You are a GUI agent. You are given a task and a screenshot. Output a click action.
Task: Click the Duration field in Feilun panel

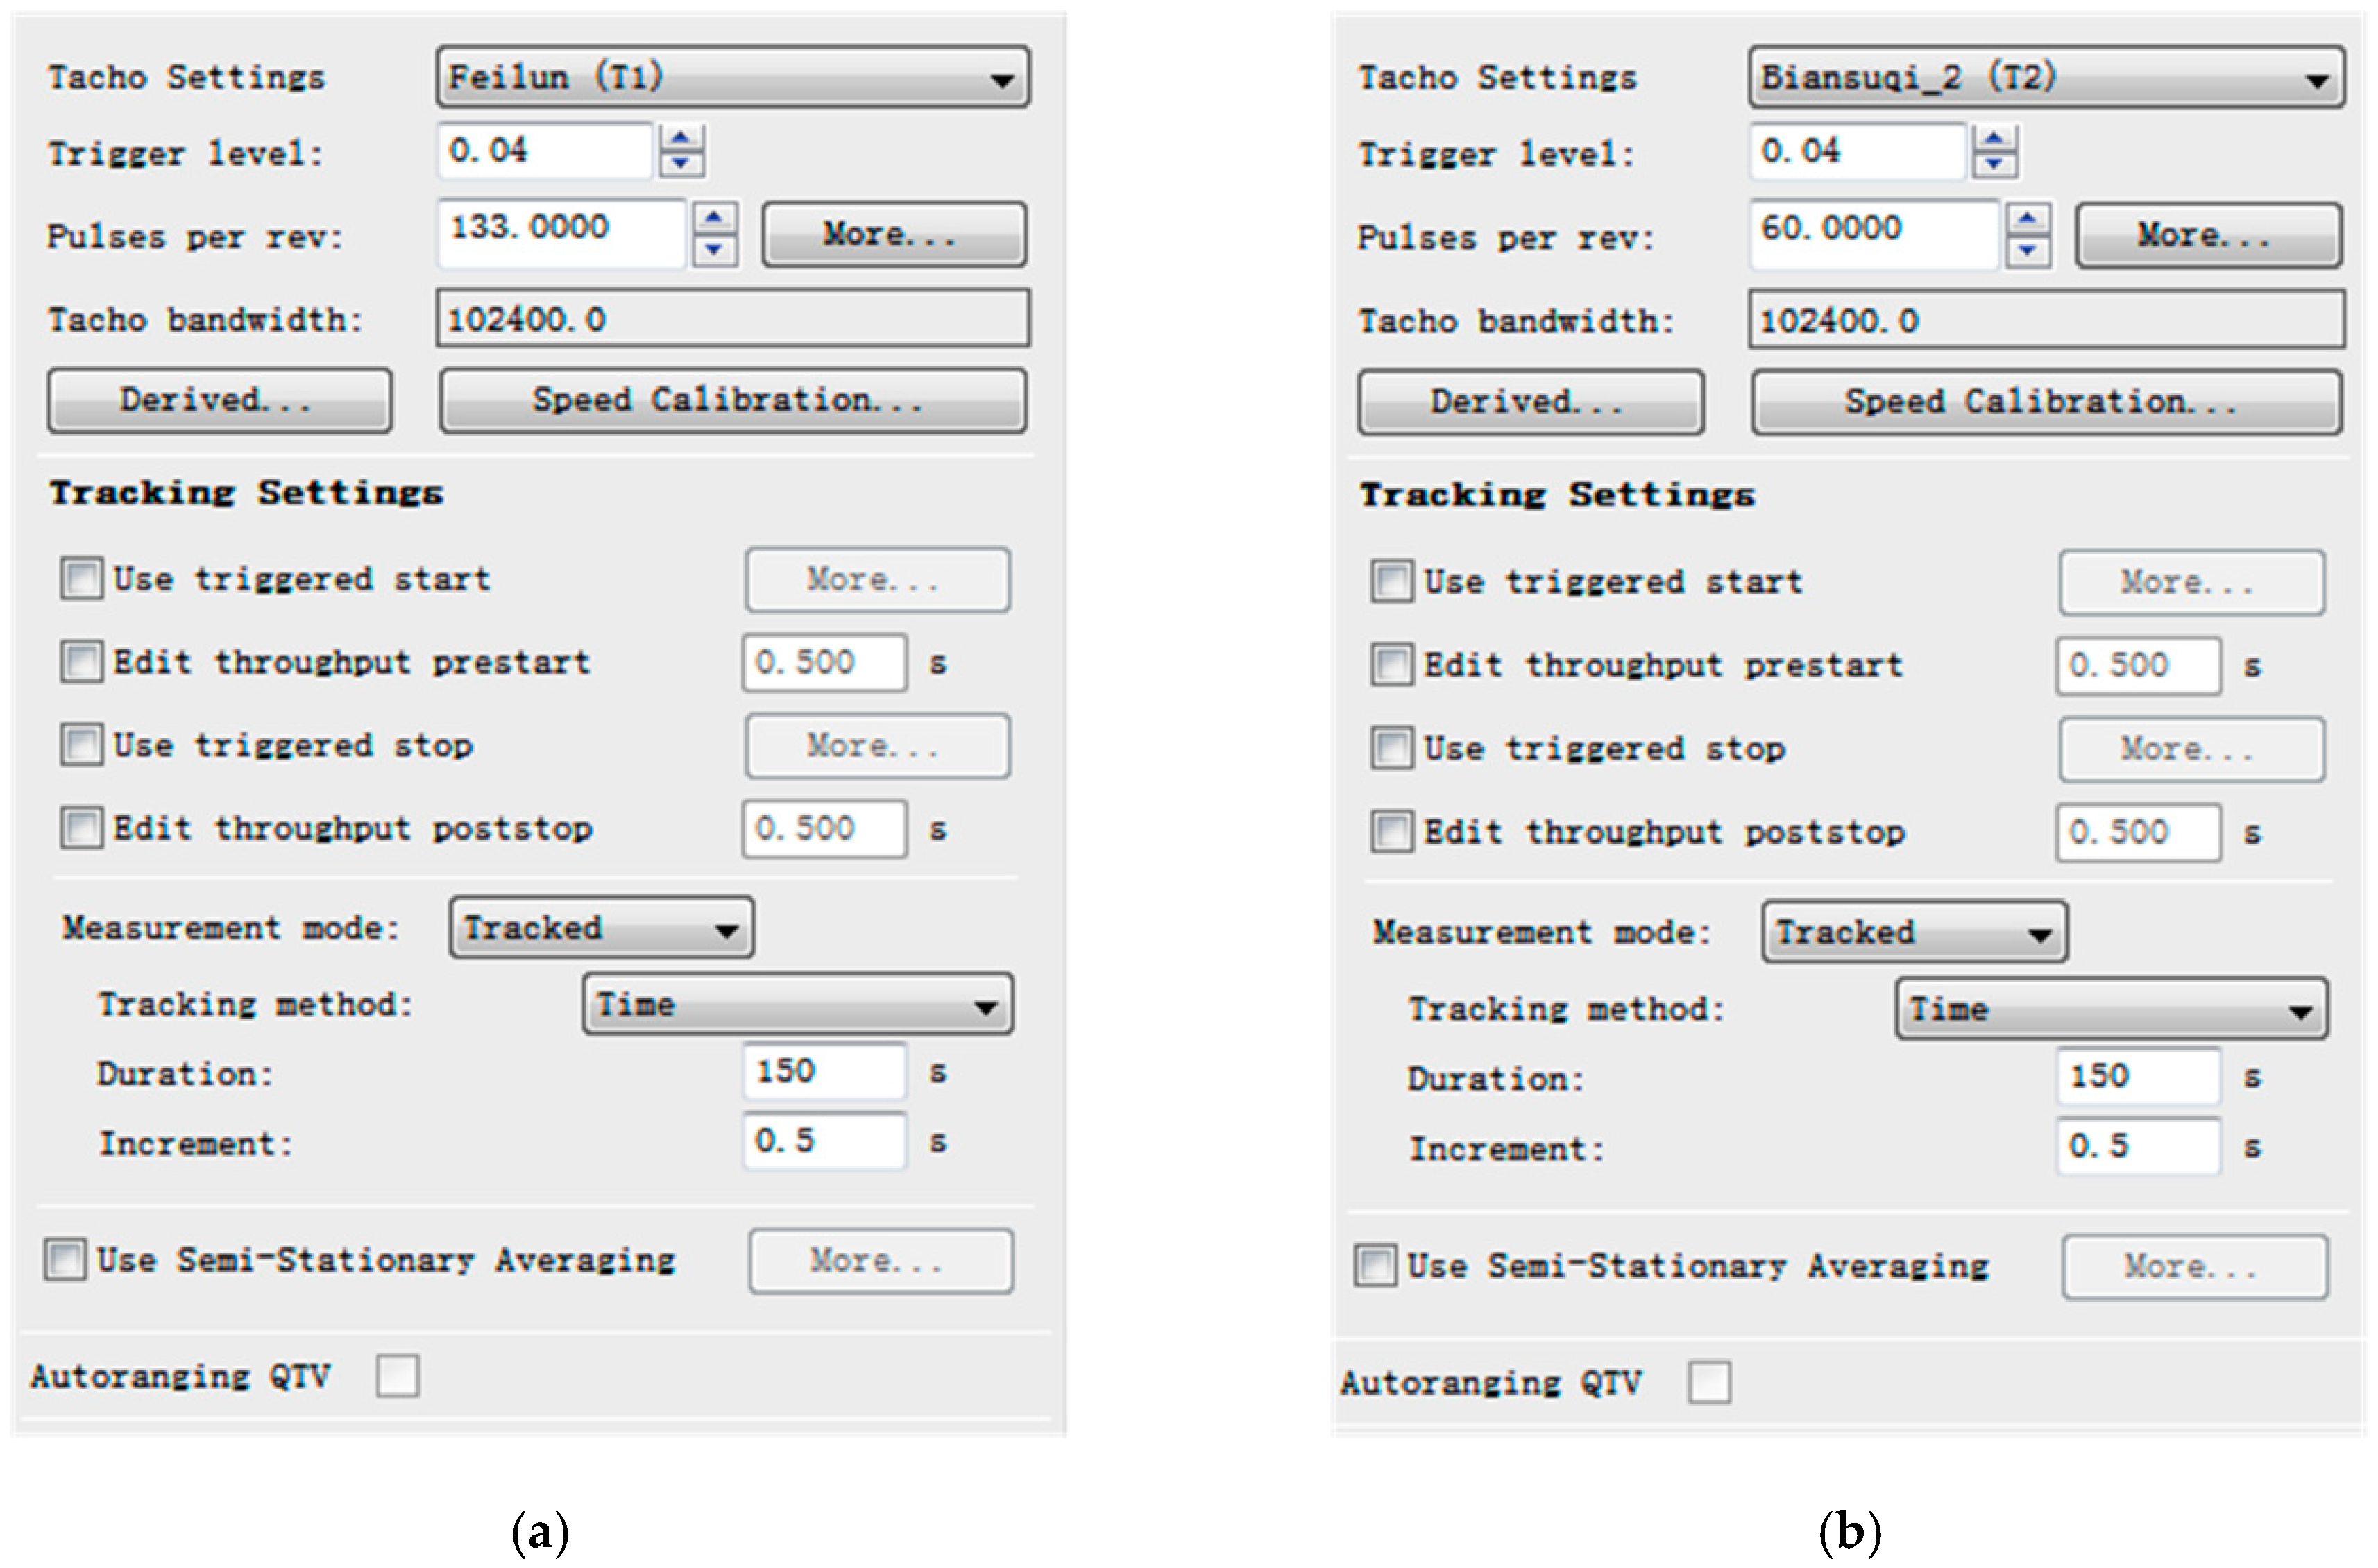[x=824, y=1072]
